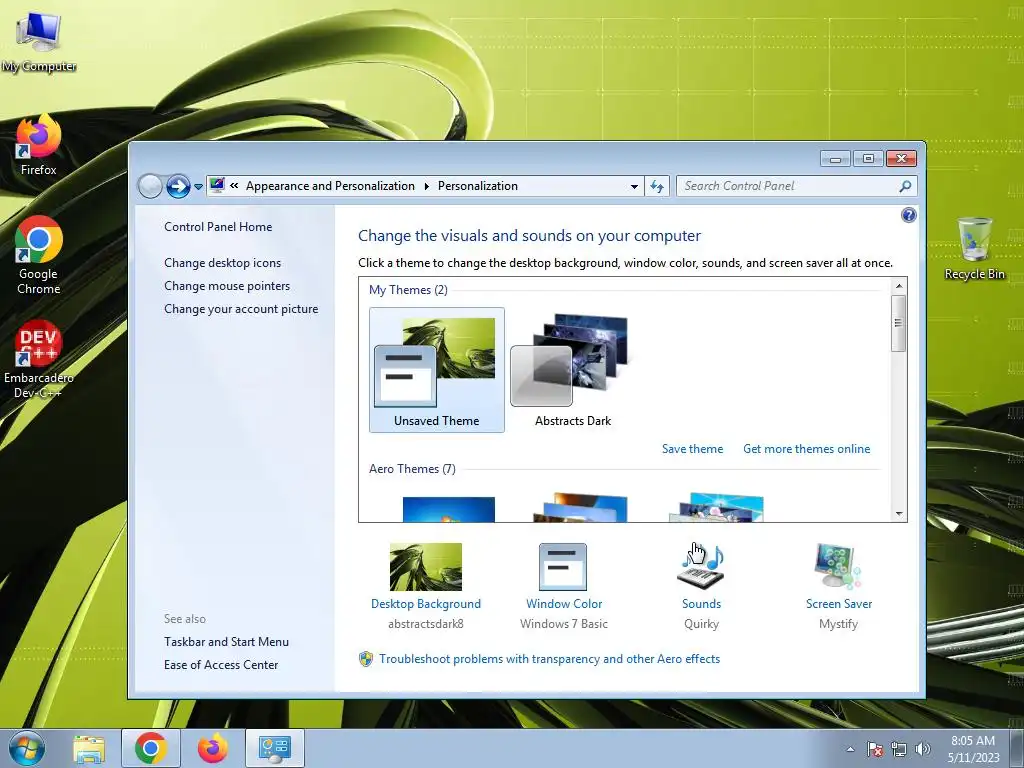The height and width of the screenshot is (768, 1024).
Task: Open Ease of Access Center link
Action: (x=221, y=665)
